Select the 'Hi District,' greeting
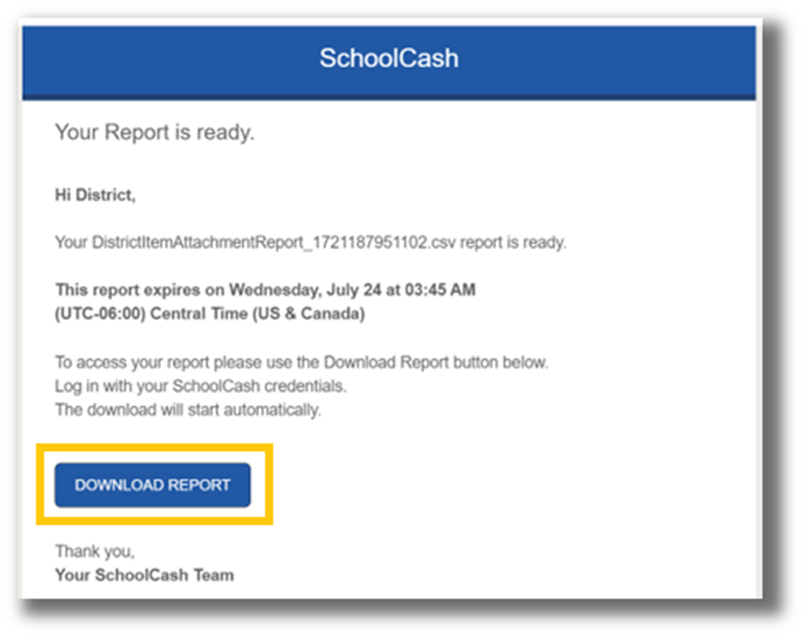 95,196
